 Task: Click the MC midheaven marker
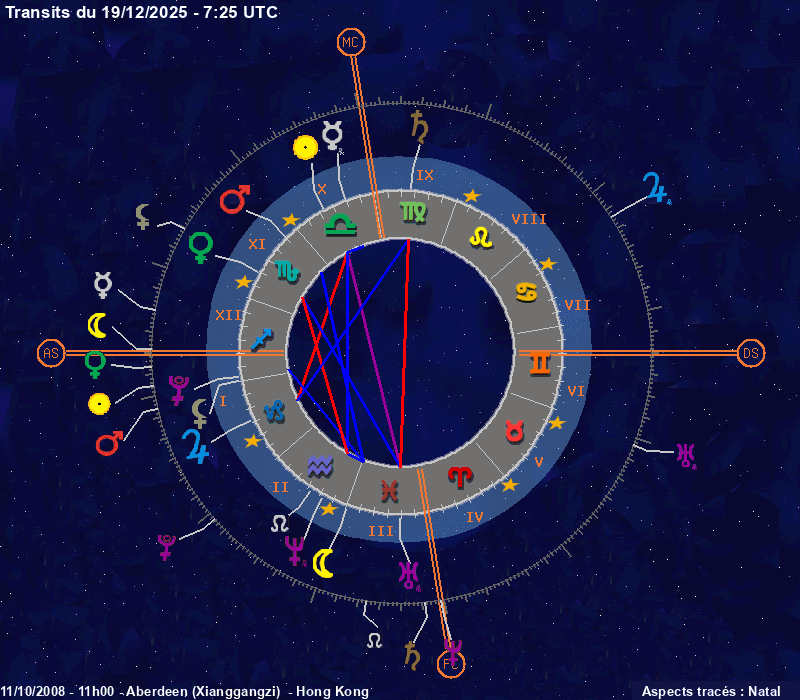350,42
